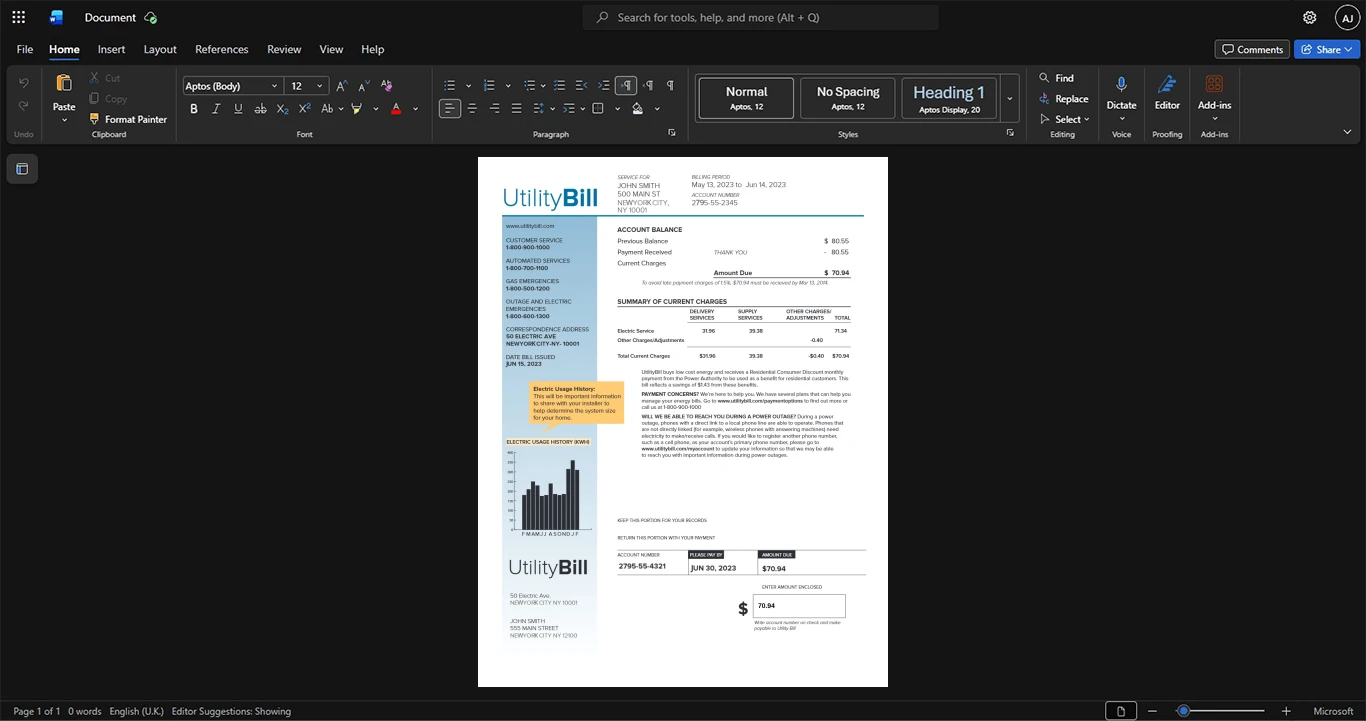
Task: Open the References tab
Action: pyautogui.click(x=221, y=49)
